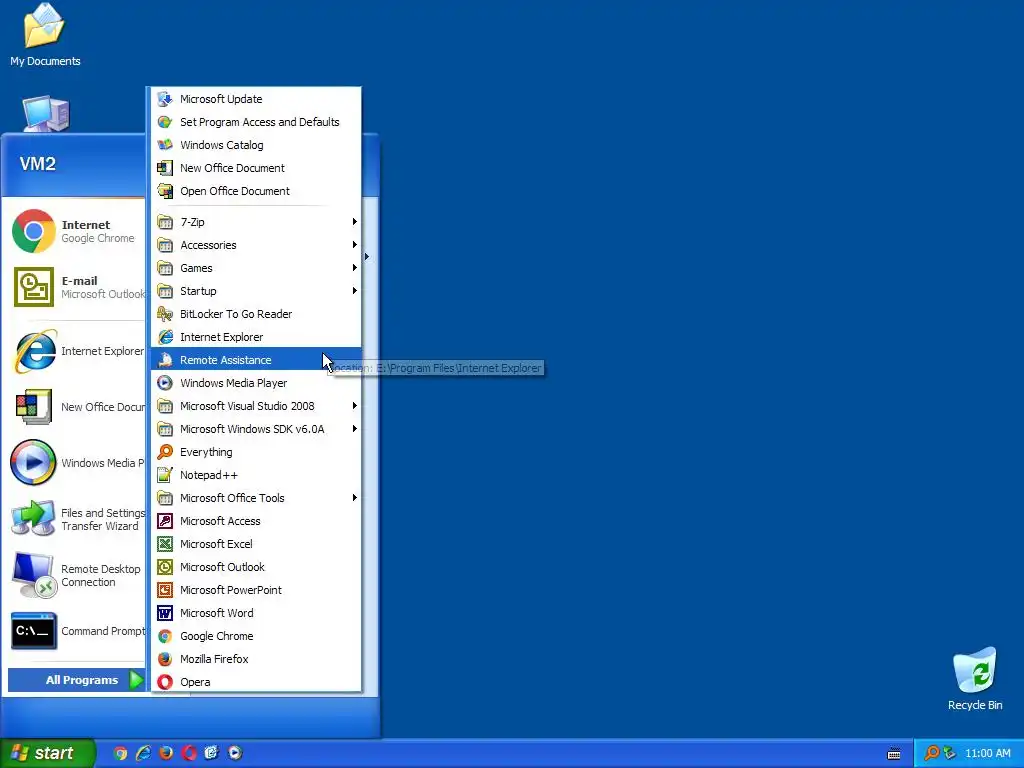Screen dimensions: 1024x768
Task: Expand Microsoft Office Tools submenu arrow
Action: tap(355, 498)
